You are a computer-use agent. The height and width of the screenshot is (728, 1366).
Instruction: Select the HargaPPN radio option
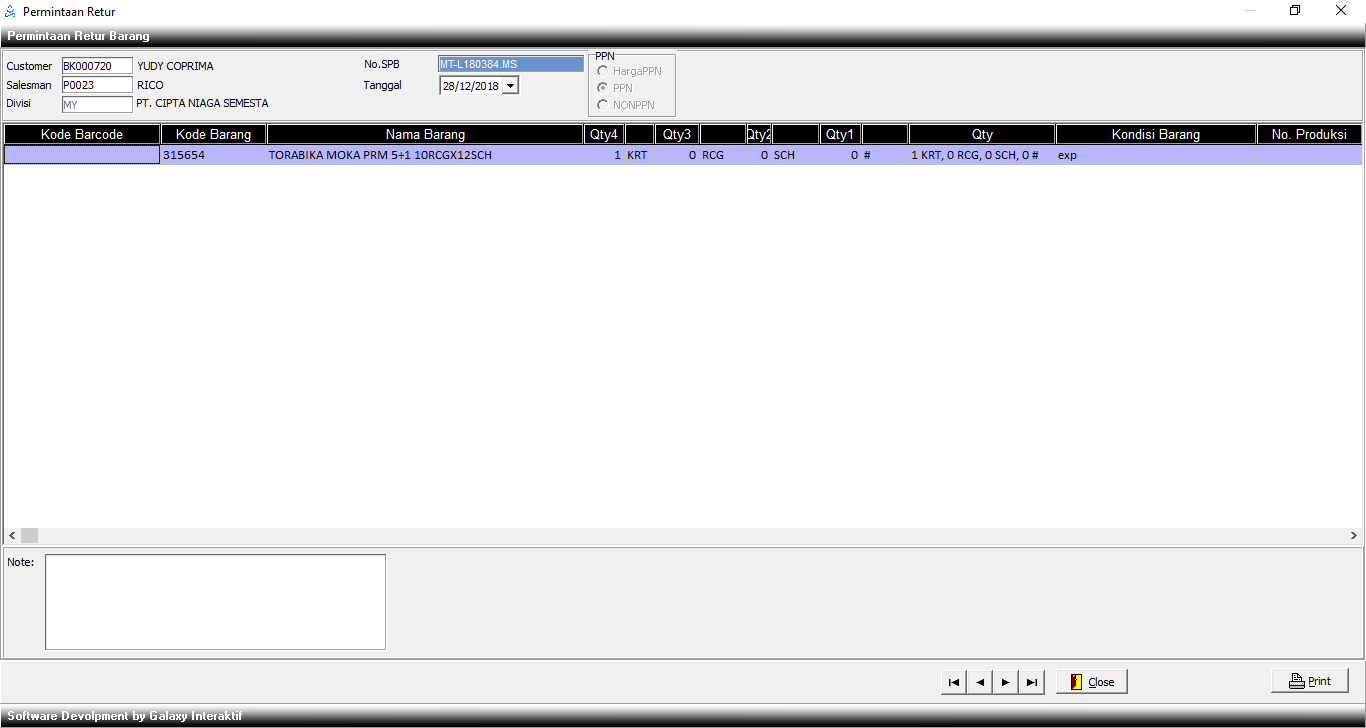tap(603, 71)
